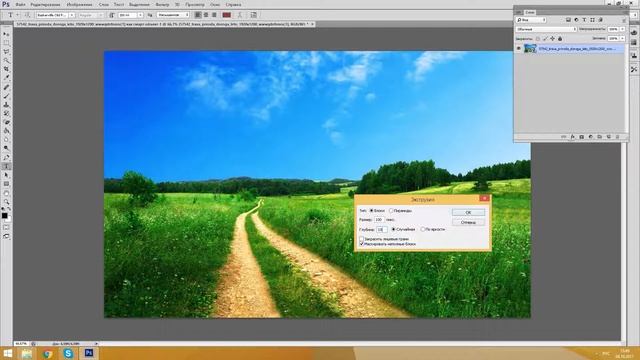
Task: Open the Окно menu
Action: pyautogui.click(x=215, y=4)
